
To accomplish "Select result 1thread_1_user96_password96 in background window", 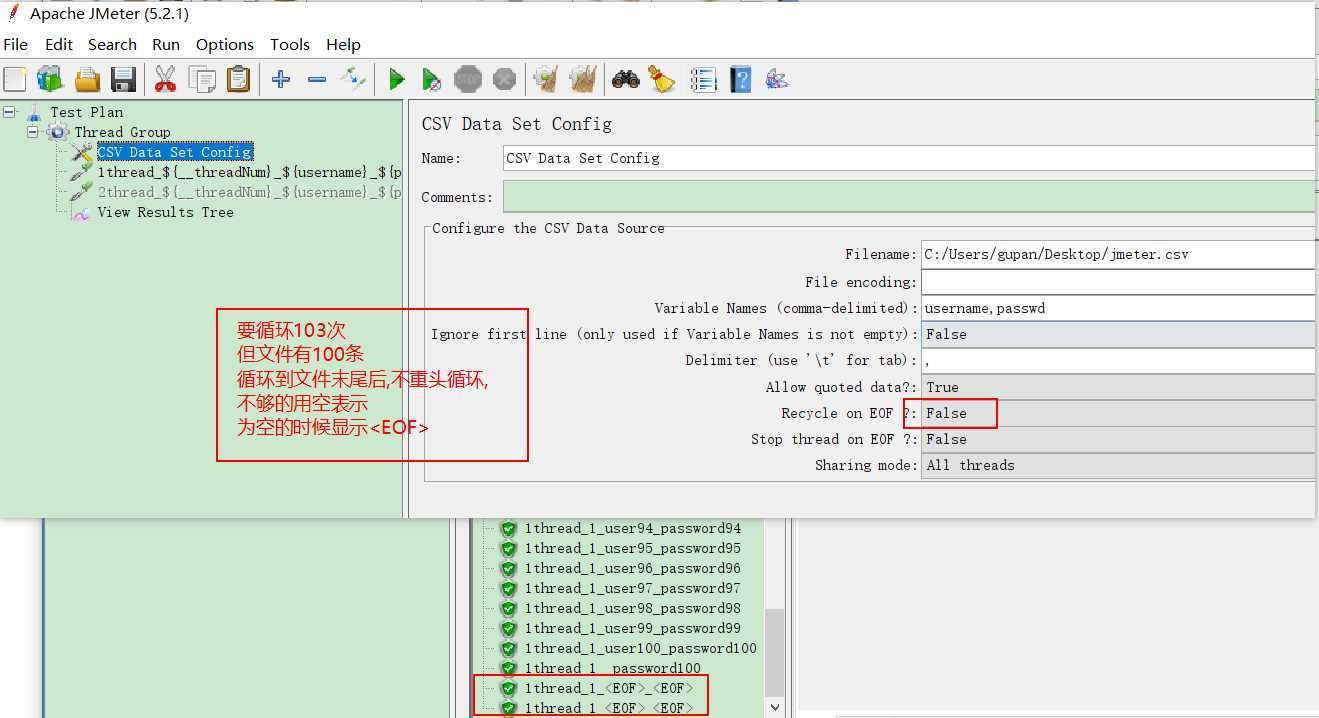I will point(632,568).
